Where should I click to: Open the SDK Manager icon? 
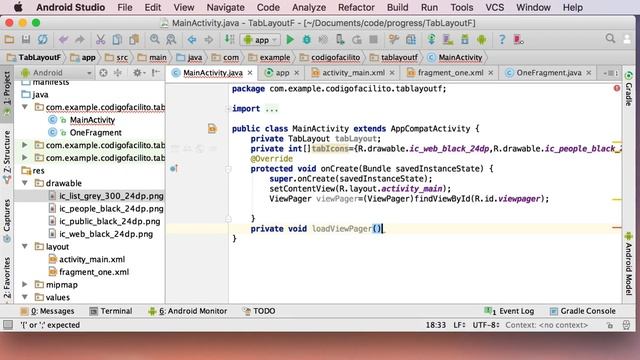click(x=465, y=40)
